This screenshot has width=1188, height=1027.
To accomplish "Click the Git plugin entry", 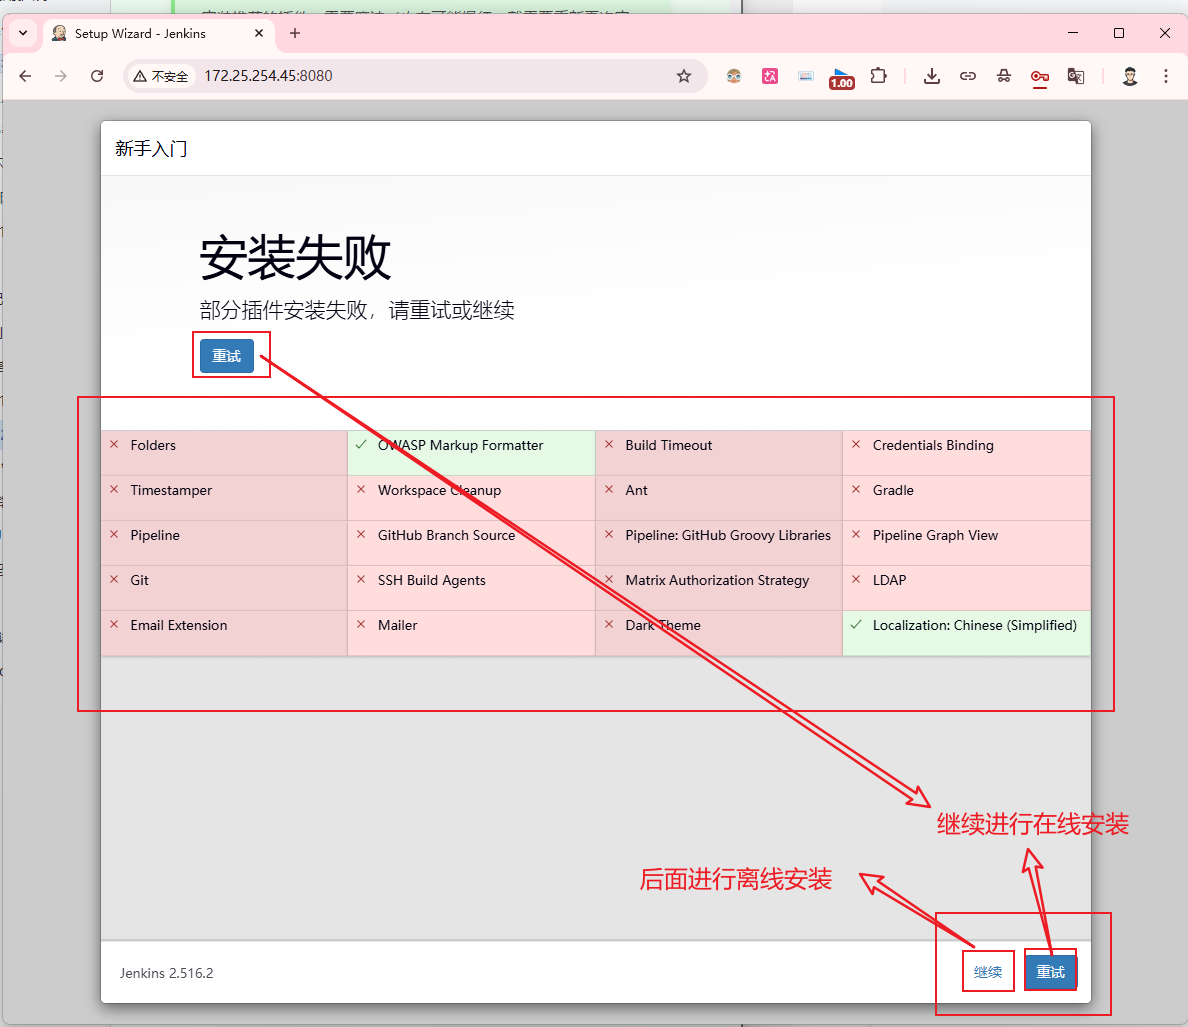I will (x=224, y=588).
